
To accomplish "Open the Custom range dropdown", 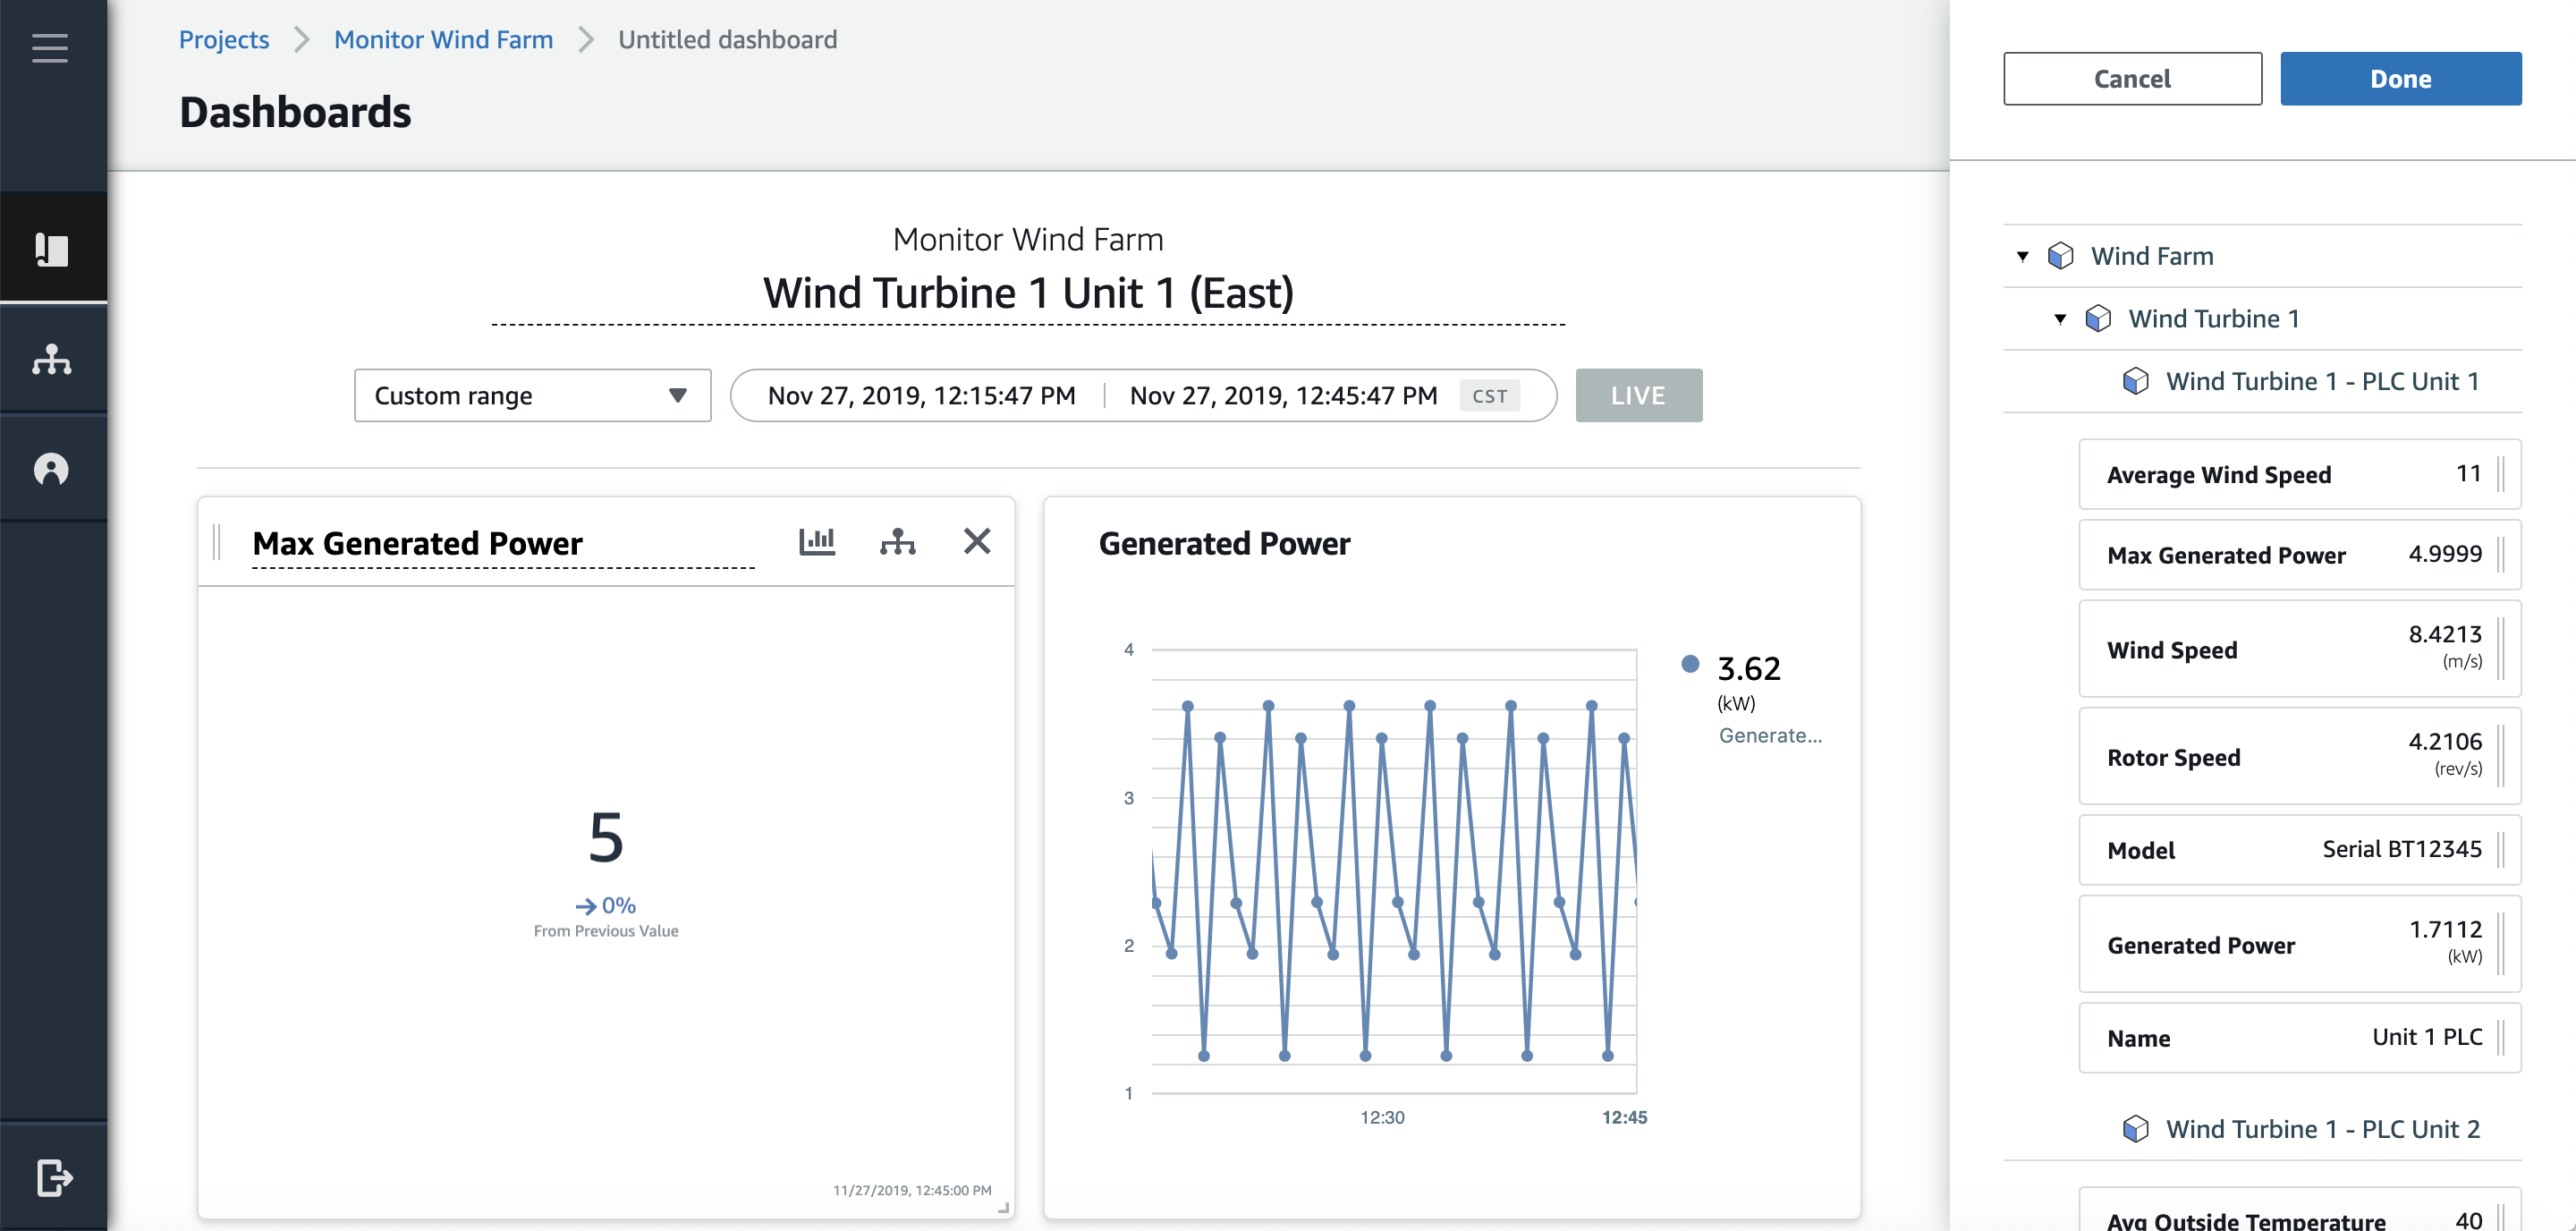I will click(x=532, y=395).
